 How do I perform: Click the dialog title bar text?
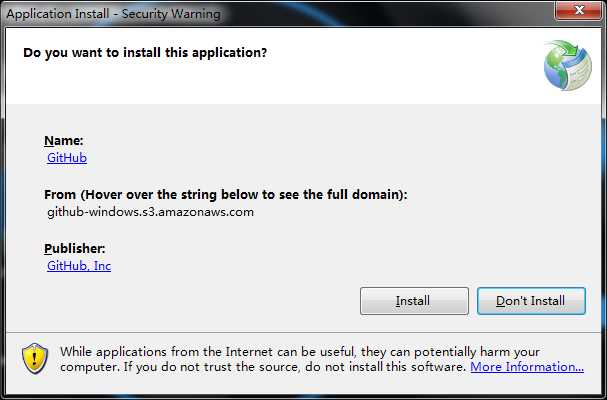[x=113, y=14]
